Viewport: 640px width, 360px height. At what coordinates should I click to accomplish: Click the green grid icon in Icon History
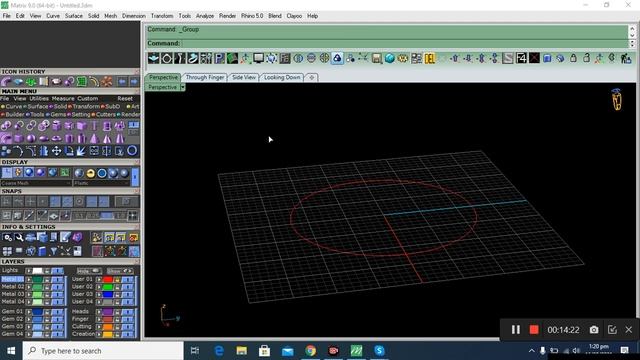click(x=82, y=82)
